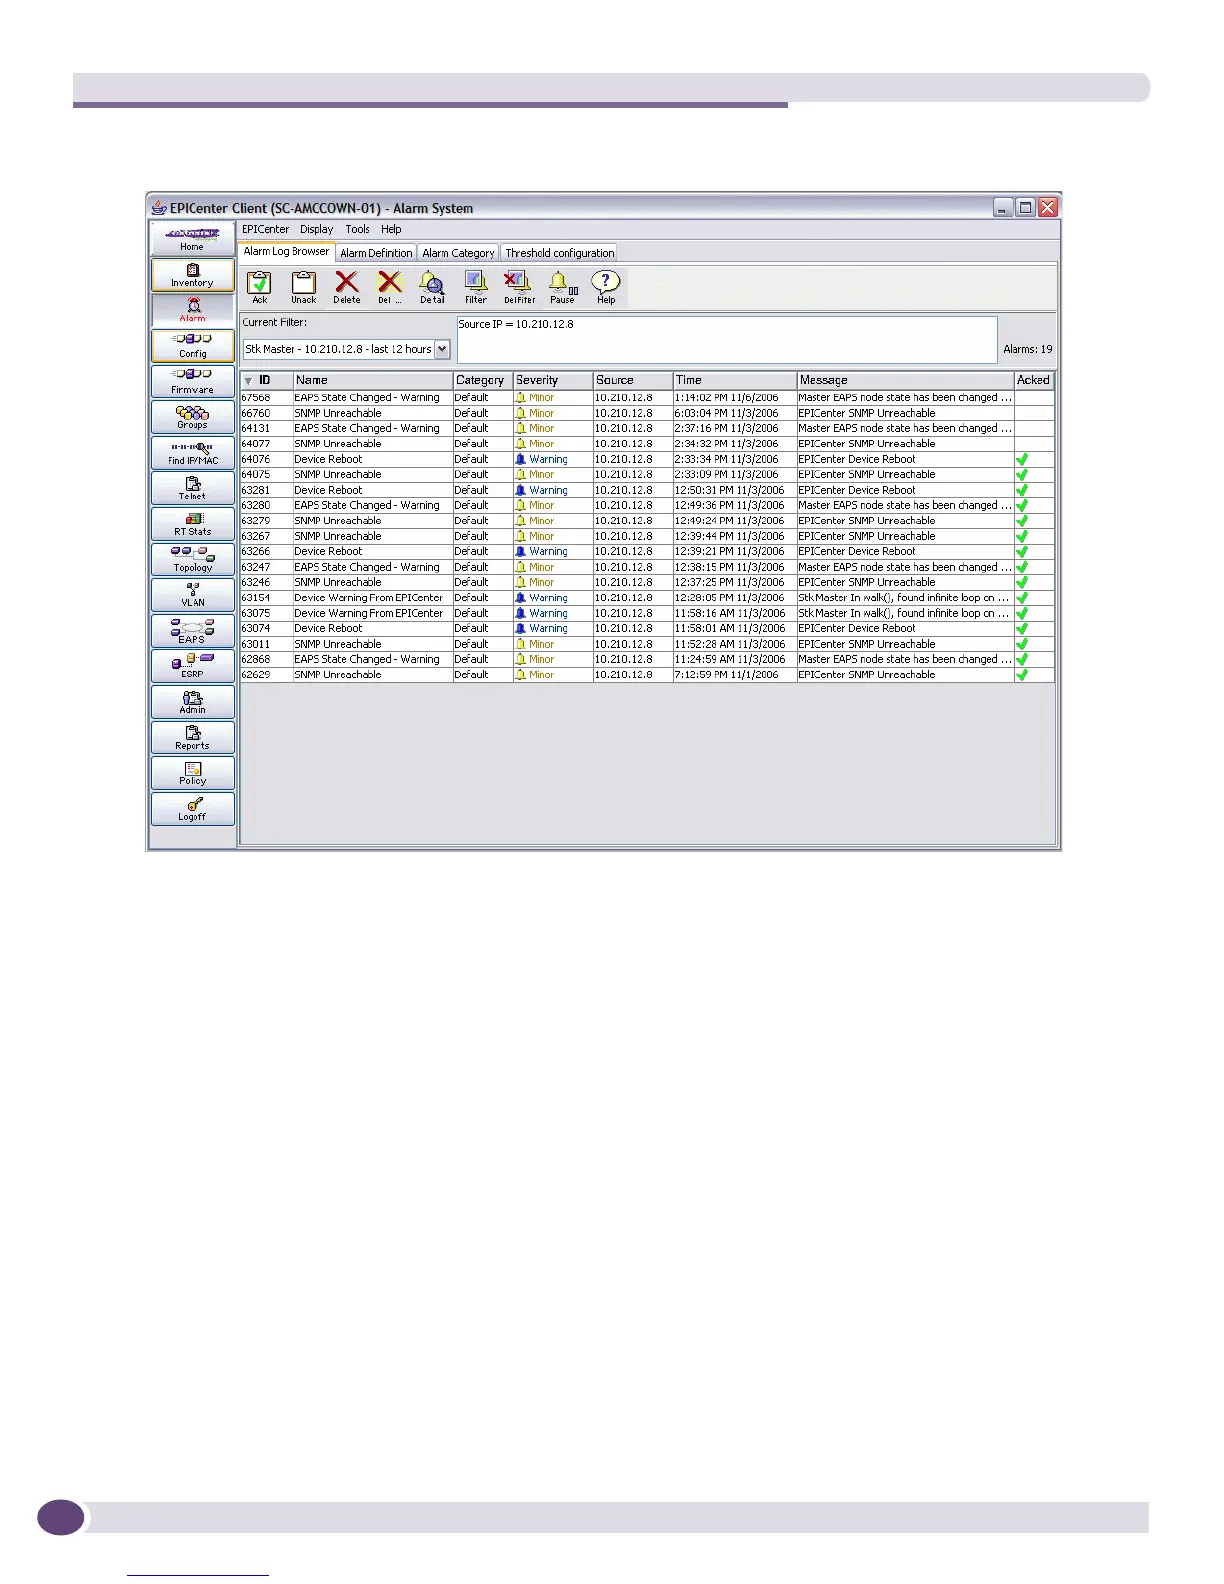Open the Topology module

pyautogui.click(x=192, y=559)
